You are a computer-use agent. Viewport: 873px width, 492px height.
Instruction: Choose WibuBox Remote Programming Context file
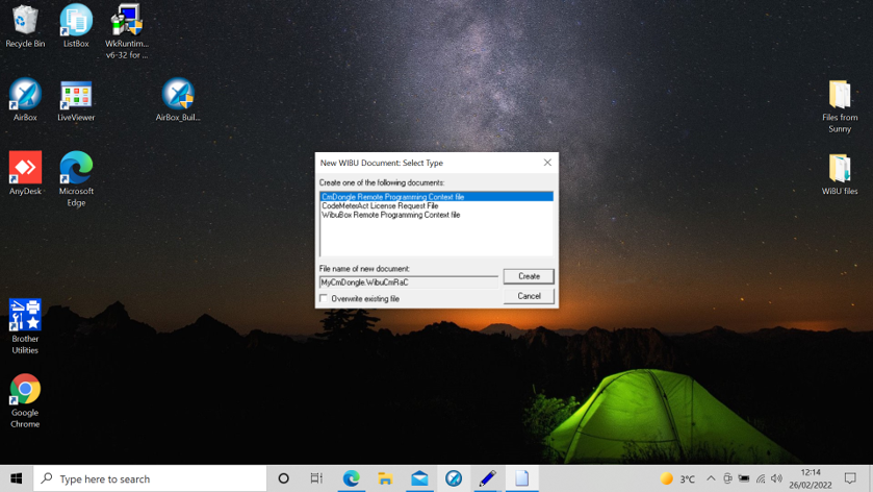(391, 215)
